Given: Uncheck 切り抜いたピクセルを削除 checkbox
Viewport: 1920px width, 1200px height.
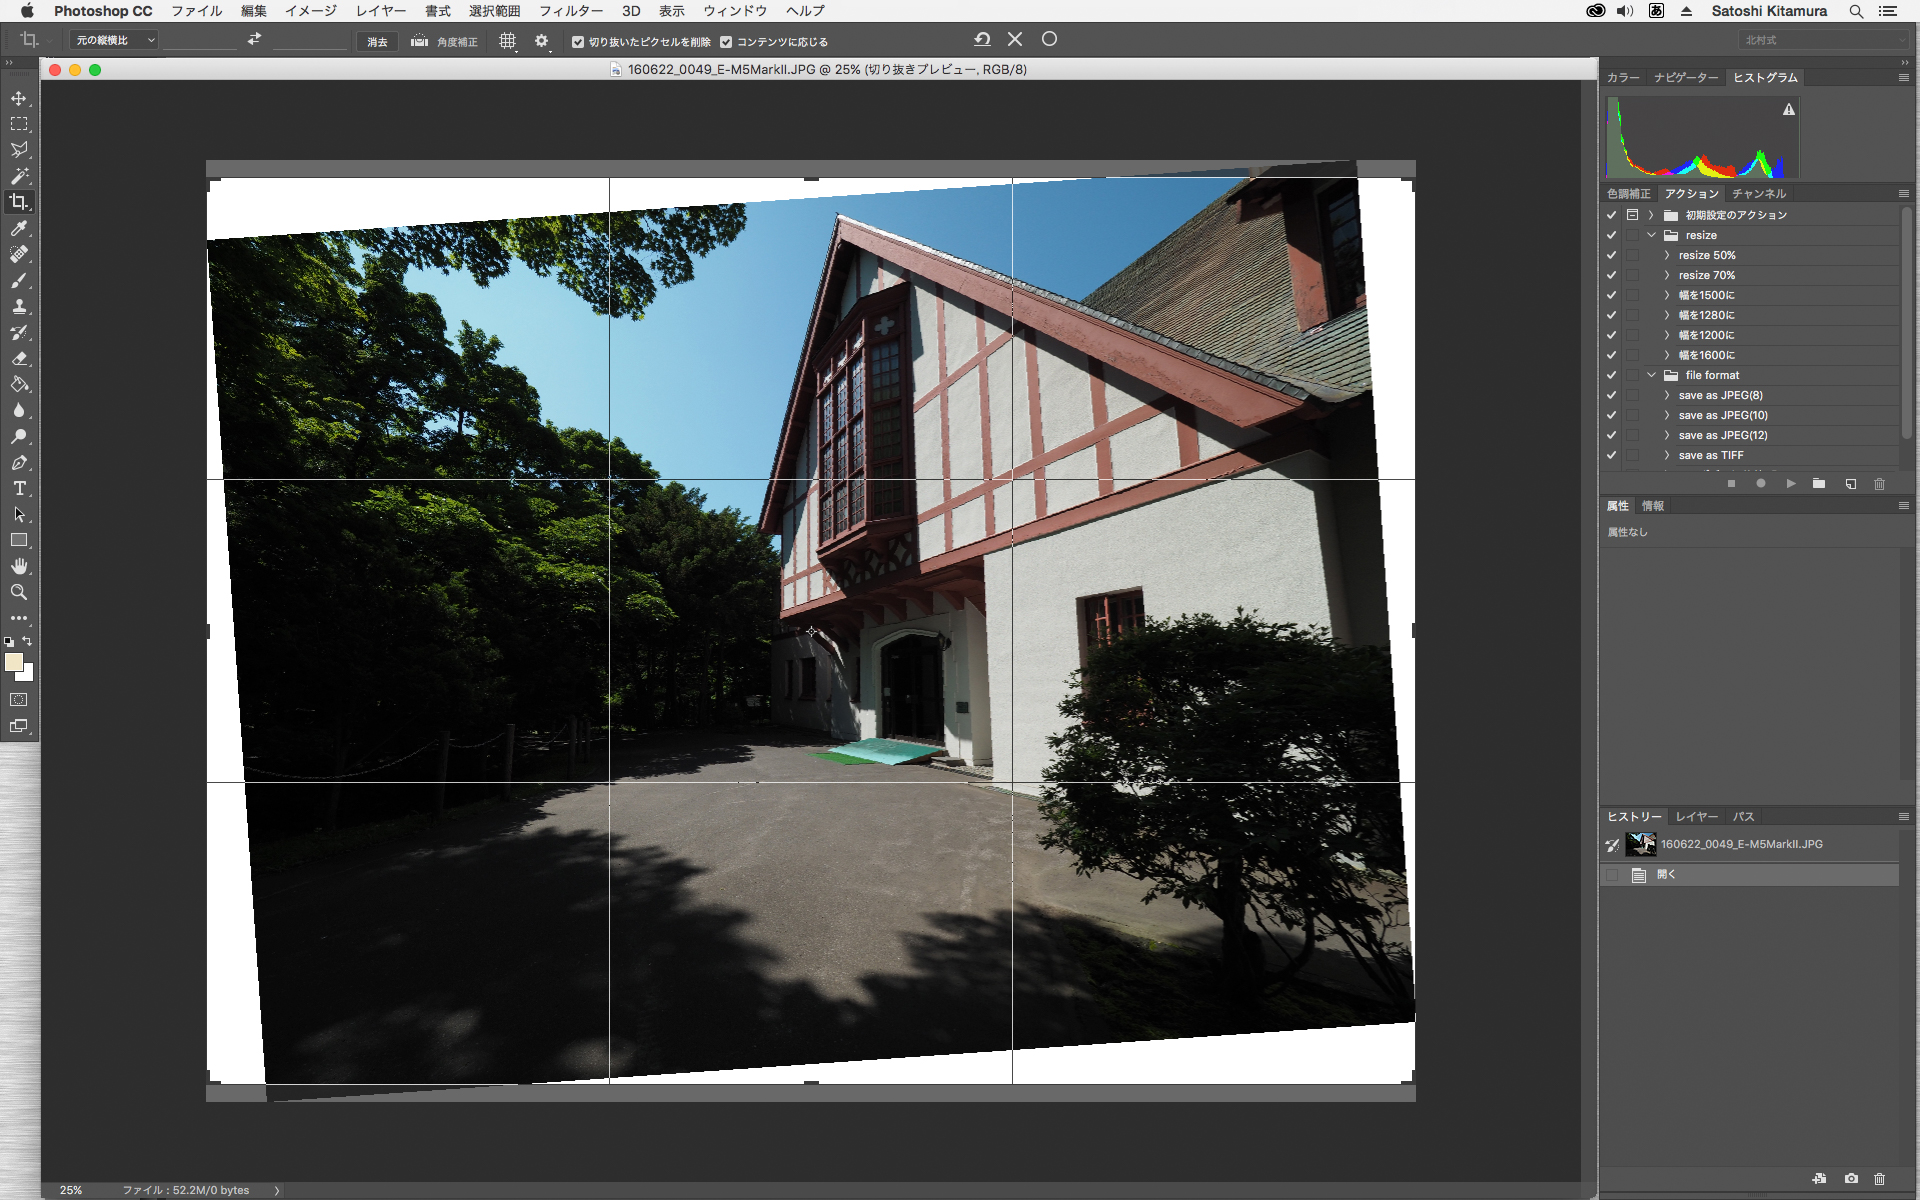Looking at the screenshot, I should pyautogui.click(x=578, y=42).
